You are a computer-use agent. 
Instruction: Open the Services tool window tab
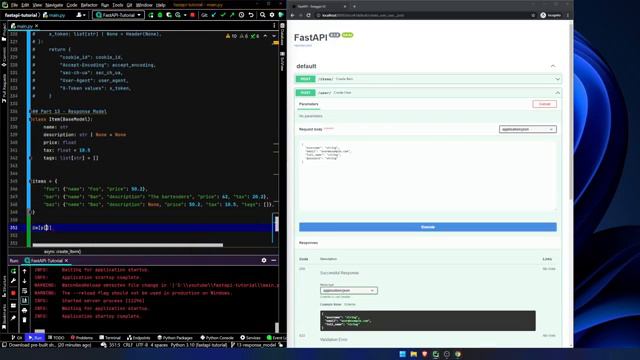coord(250,338)
